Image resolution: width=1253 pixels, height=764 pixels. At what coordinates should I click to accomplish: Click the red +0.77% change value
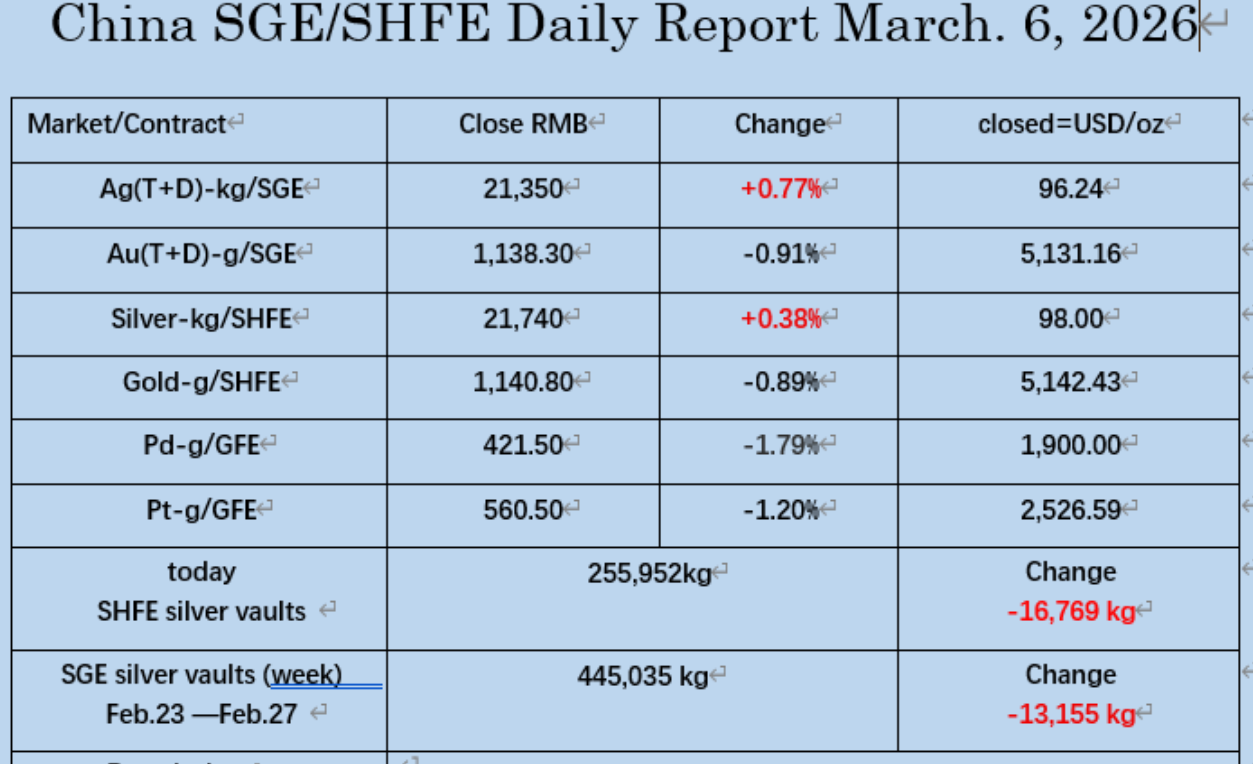pos(780,188)
